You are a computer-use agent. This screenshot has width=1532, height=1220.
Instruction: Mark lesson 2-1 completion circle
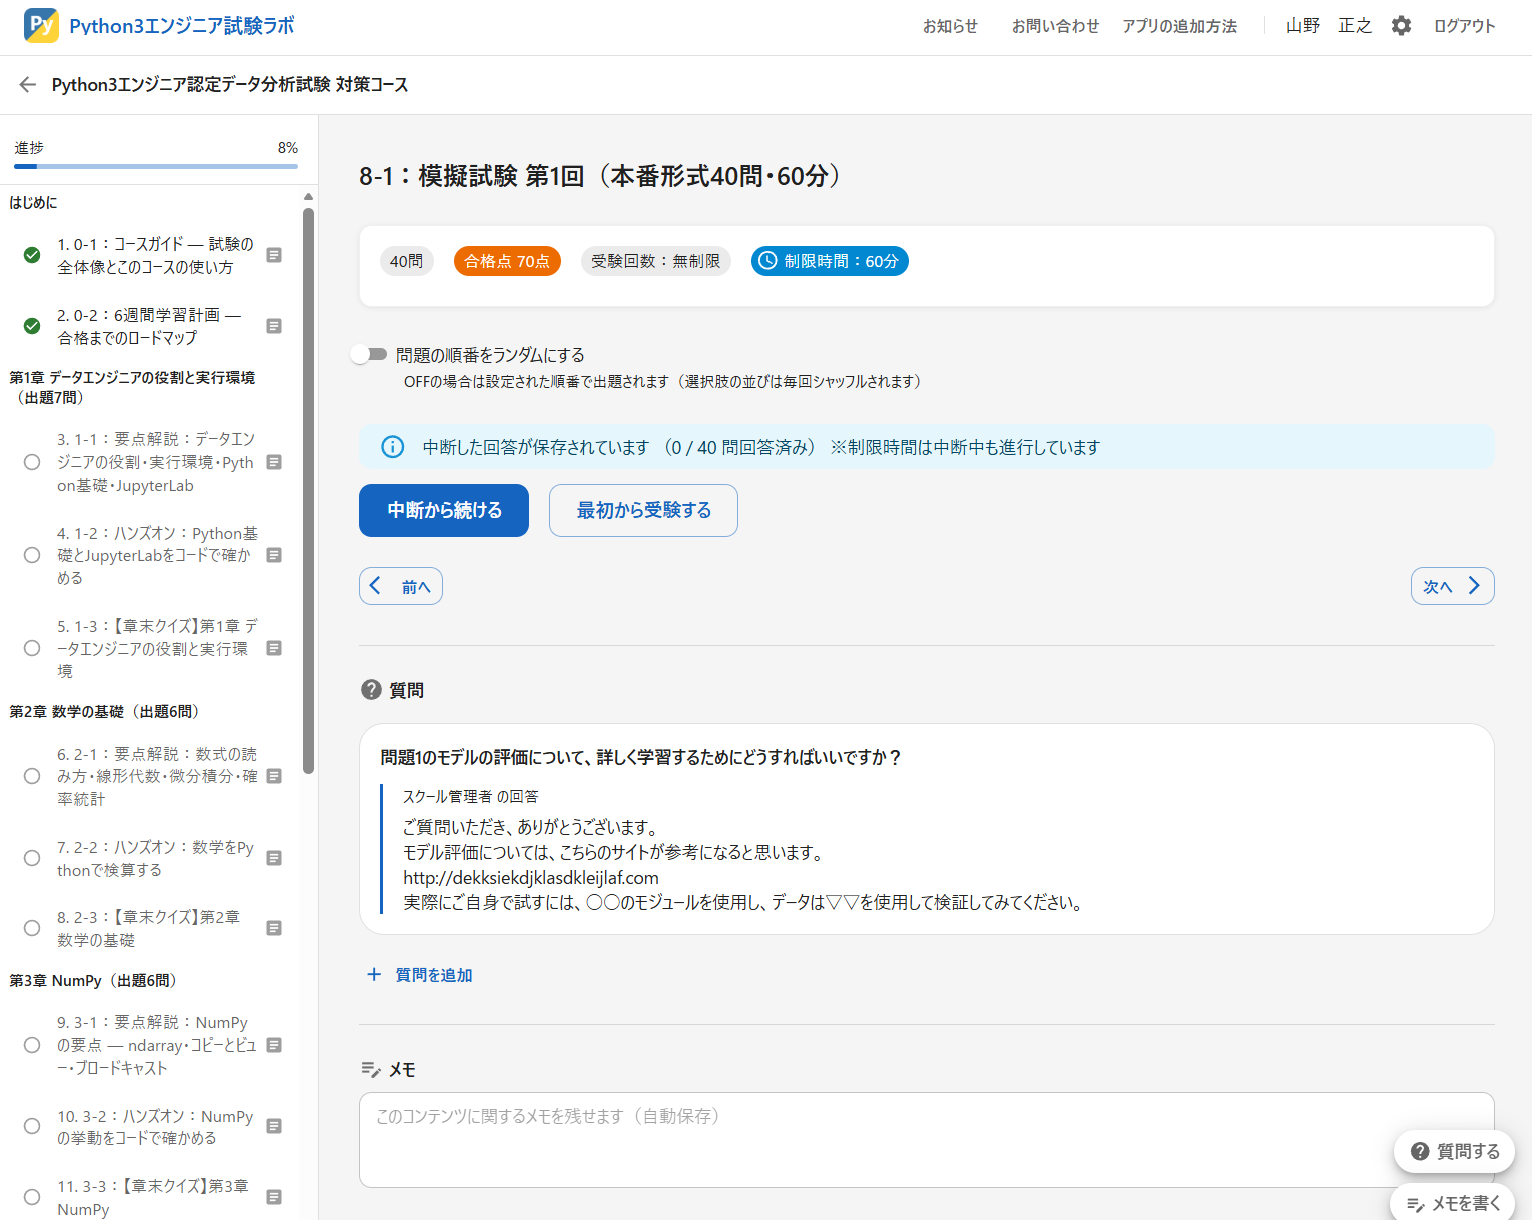[32, 776]
